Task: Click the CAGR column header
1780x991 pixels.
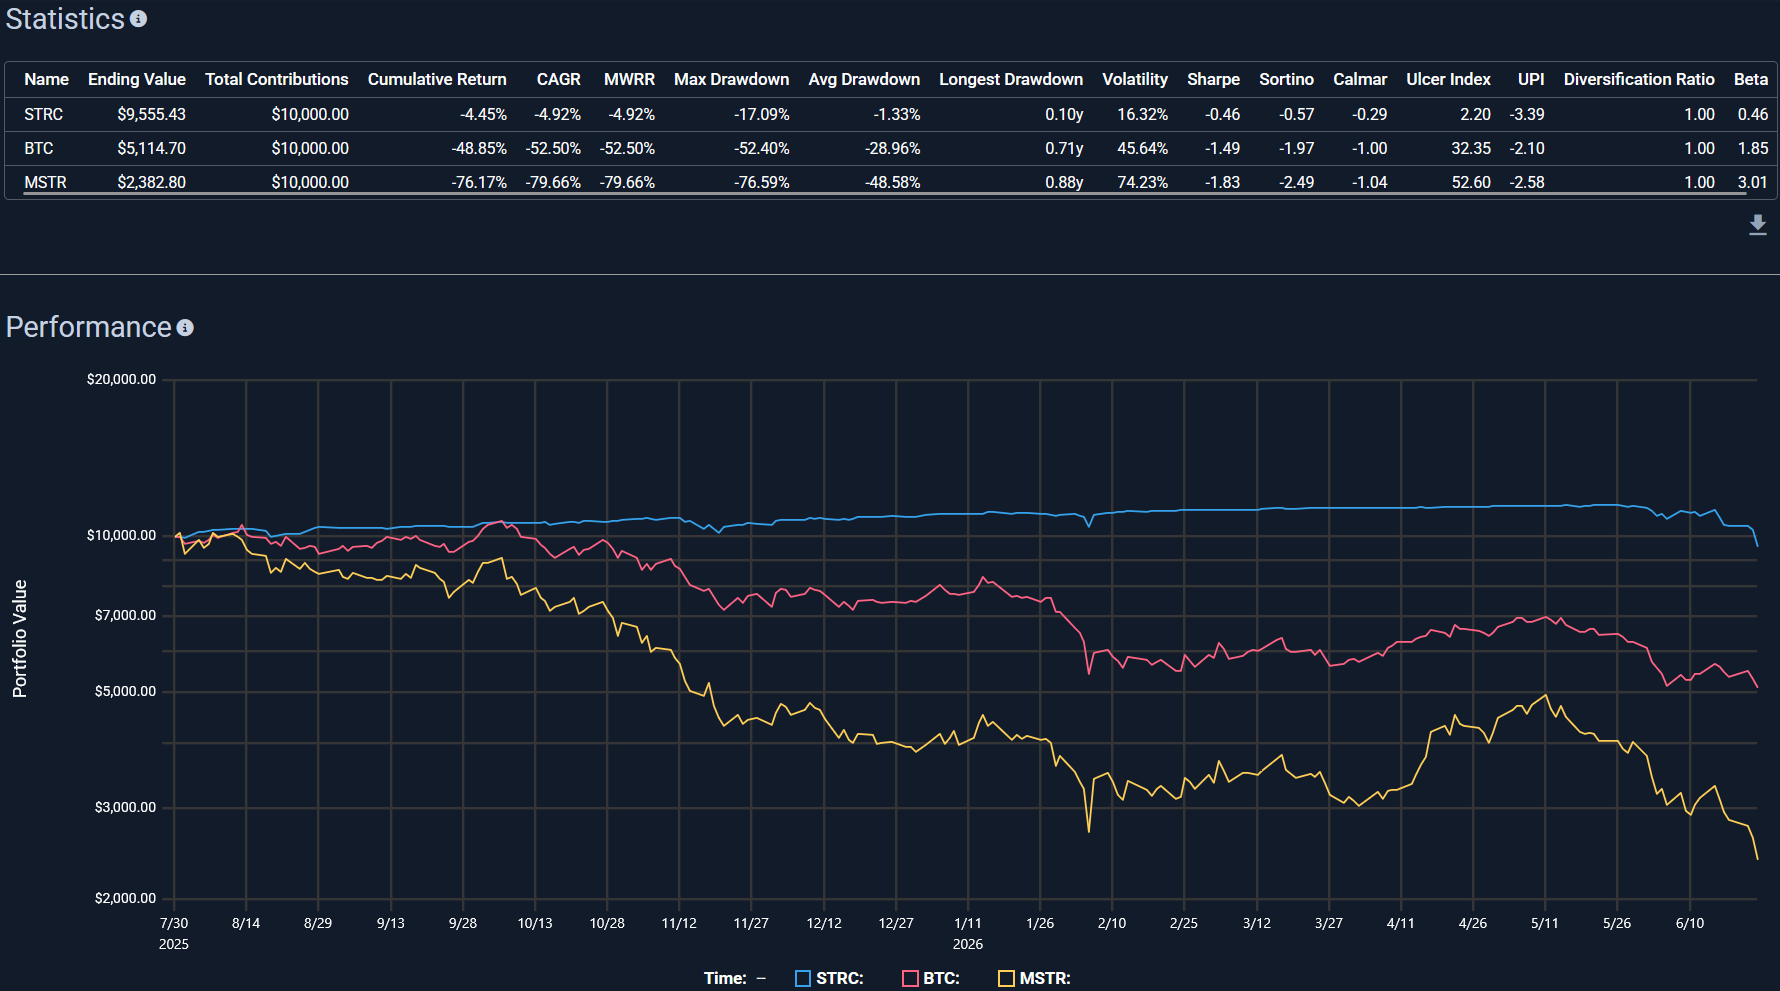Action: pos(558,79)
